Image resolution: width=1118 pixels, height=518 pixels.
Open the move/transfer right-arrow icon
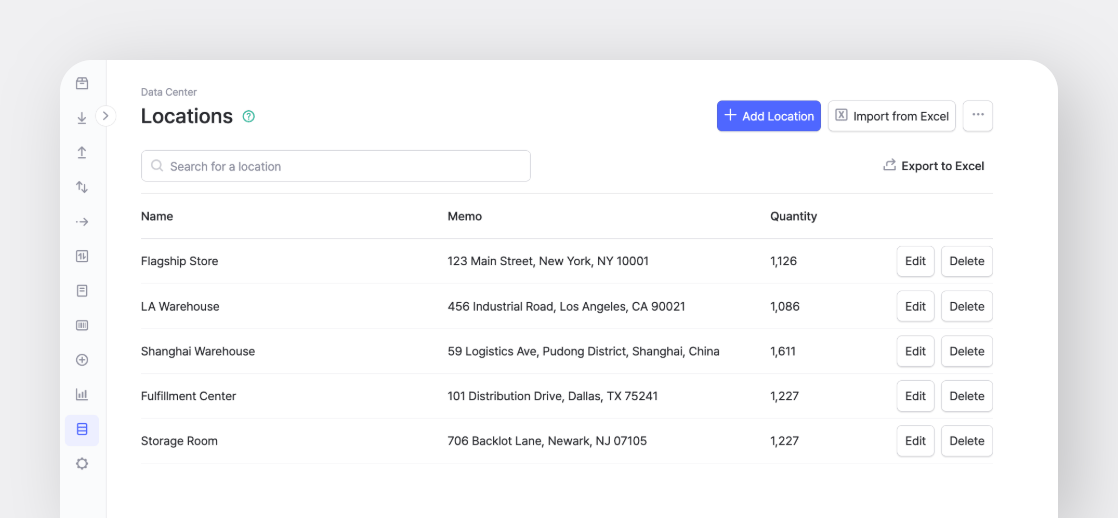point(82,222)
